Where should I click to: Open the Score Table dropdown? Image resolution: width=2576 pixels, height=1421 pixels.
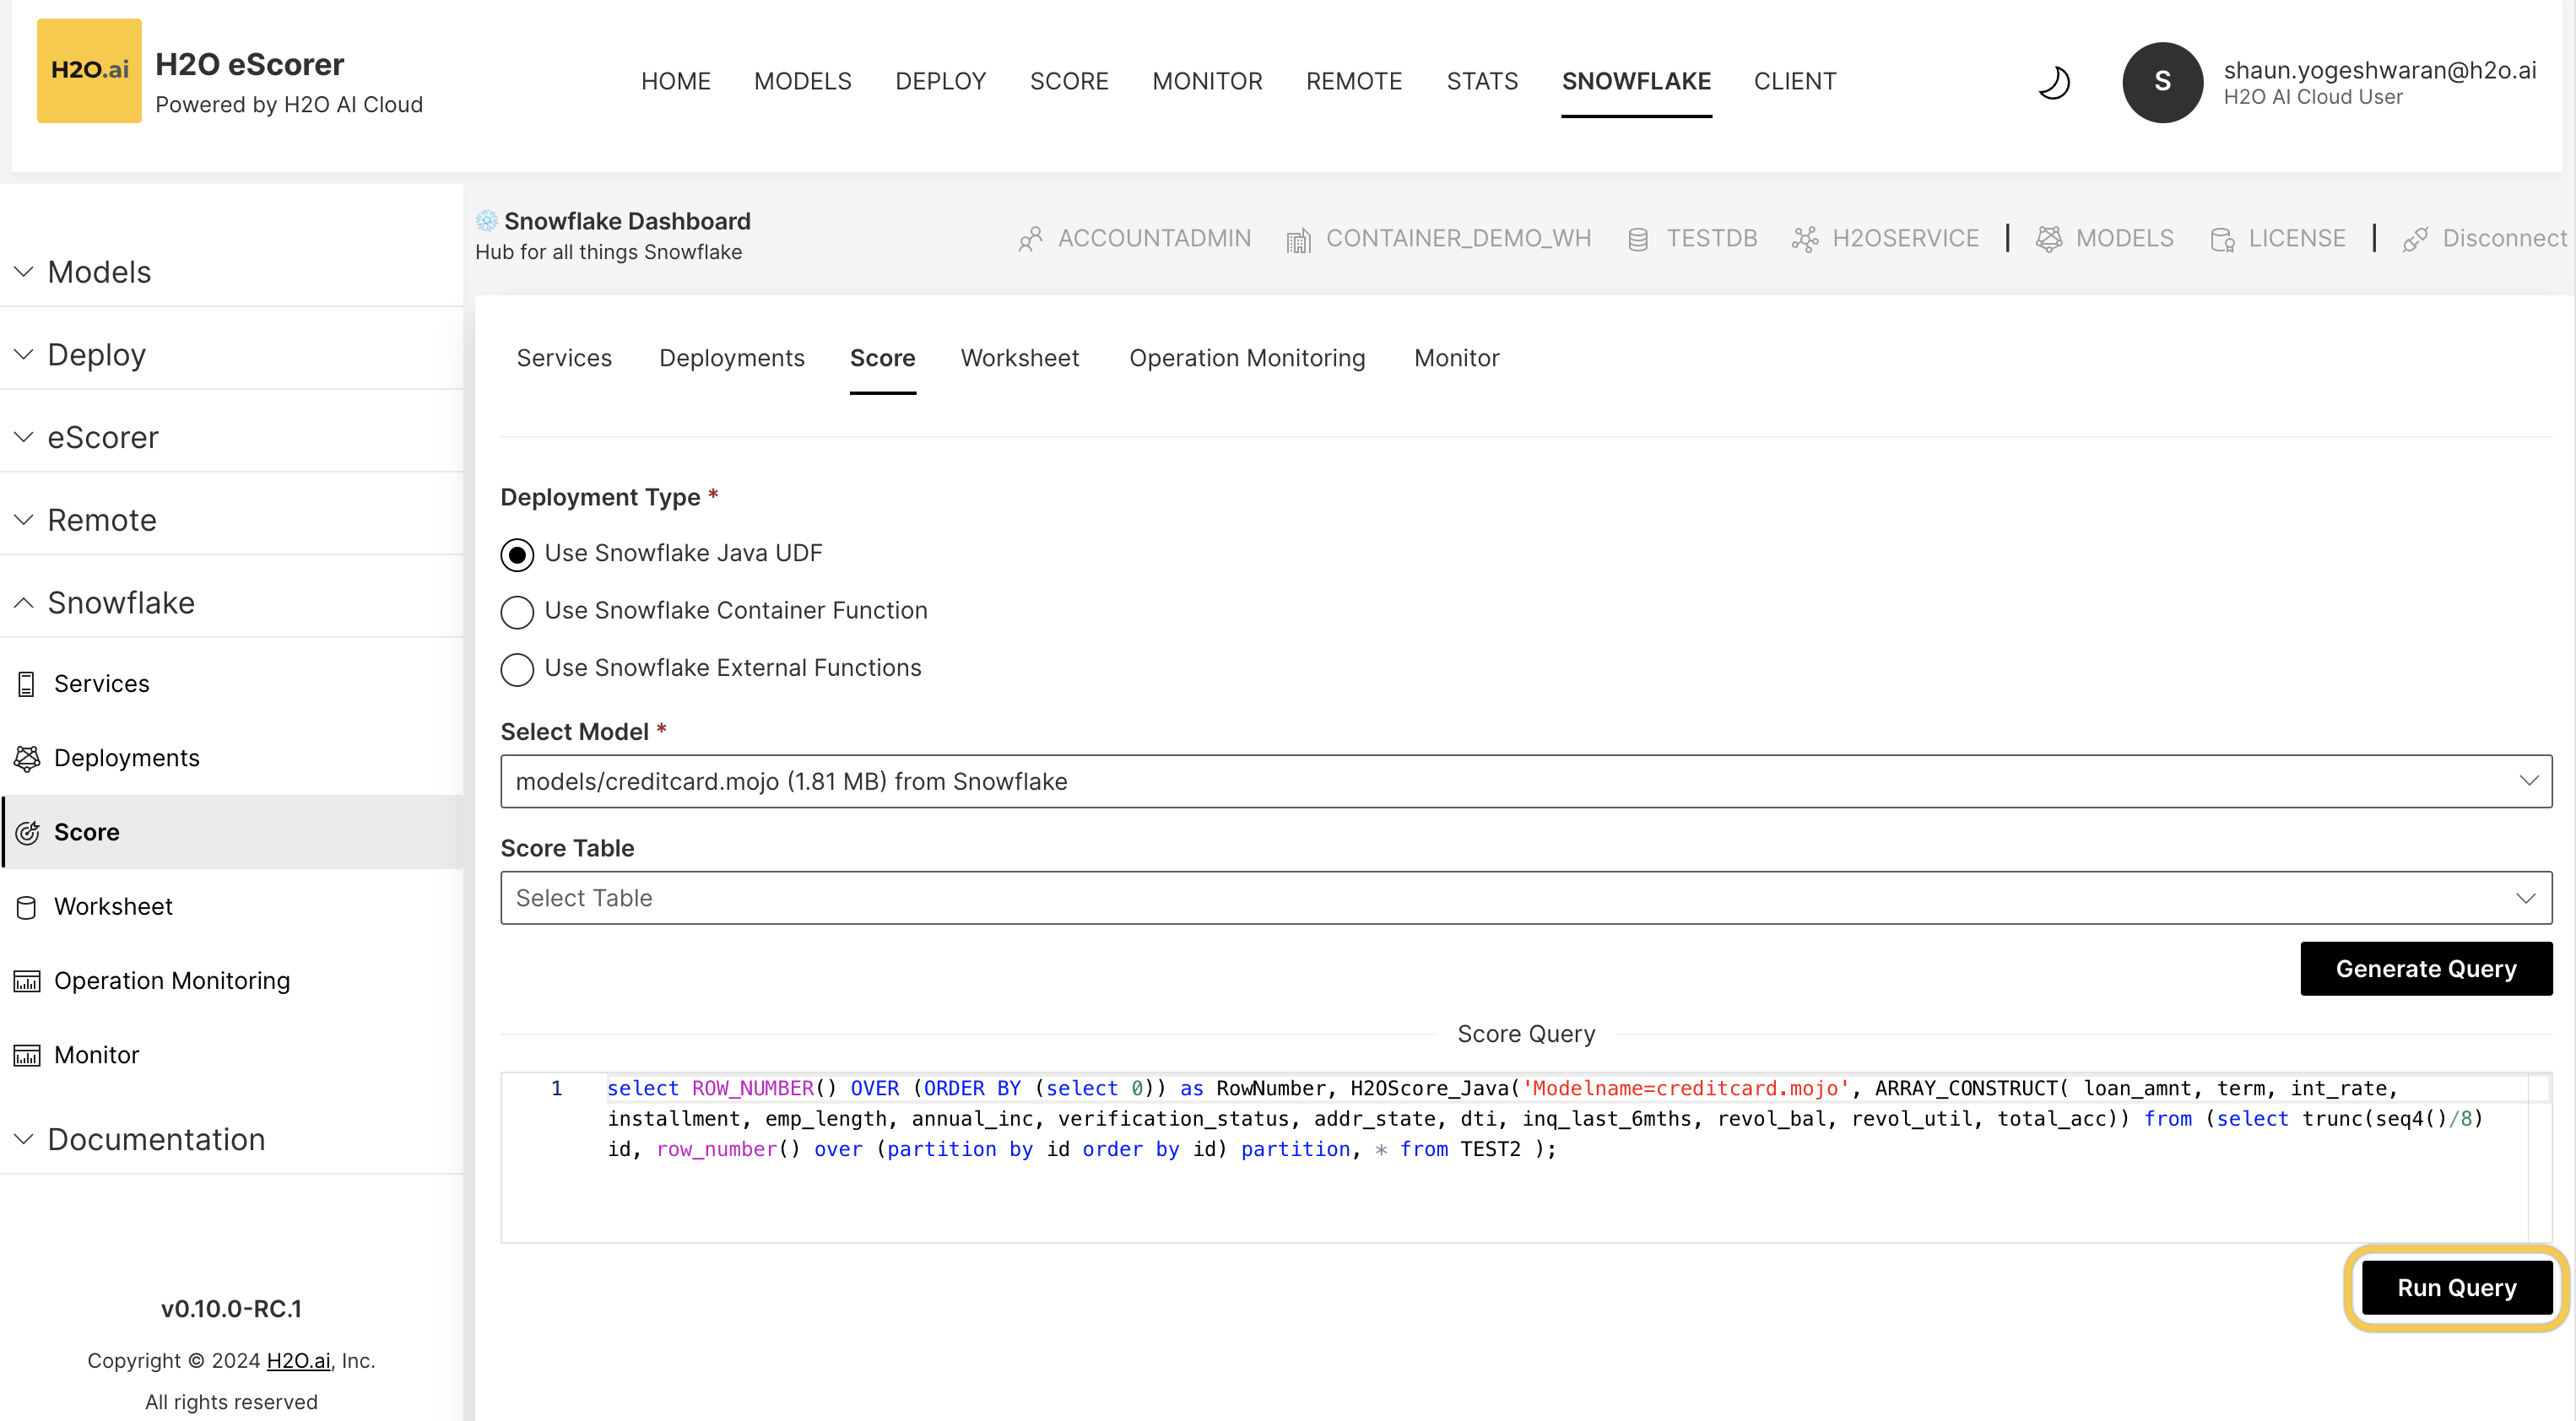pyautogui.click(x=1525, y=898)
